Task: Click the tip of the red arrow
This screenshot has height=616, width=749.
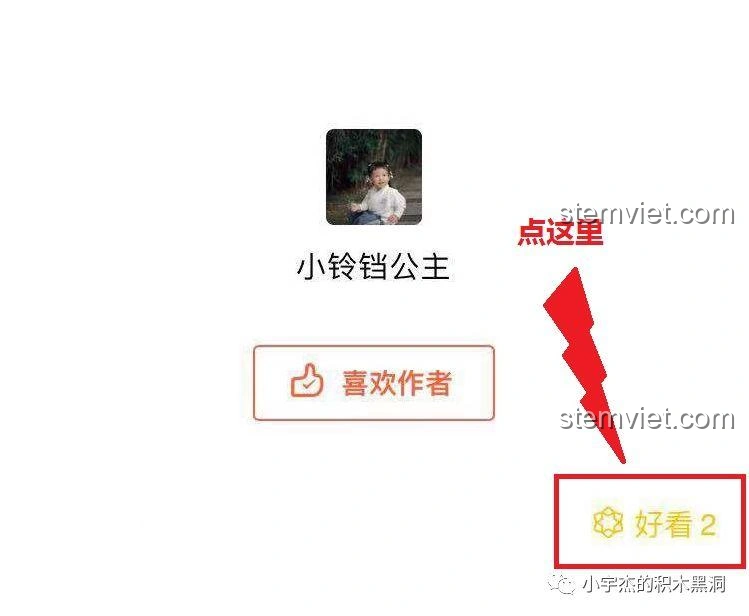Action: coord(622,459)
